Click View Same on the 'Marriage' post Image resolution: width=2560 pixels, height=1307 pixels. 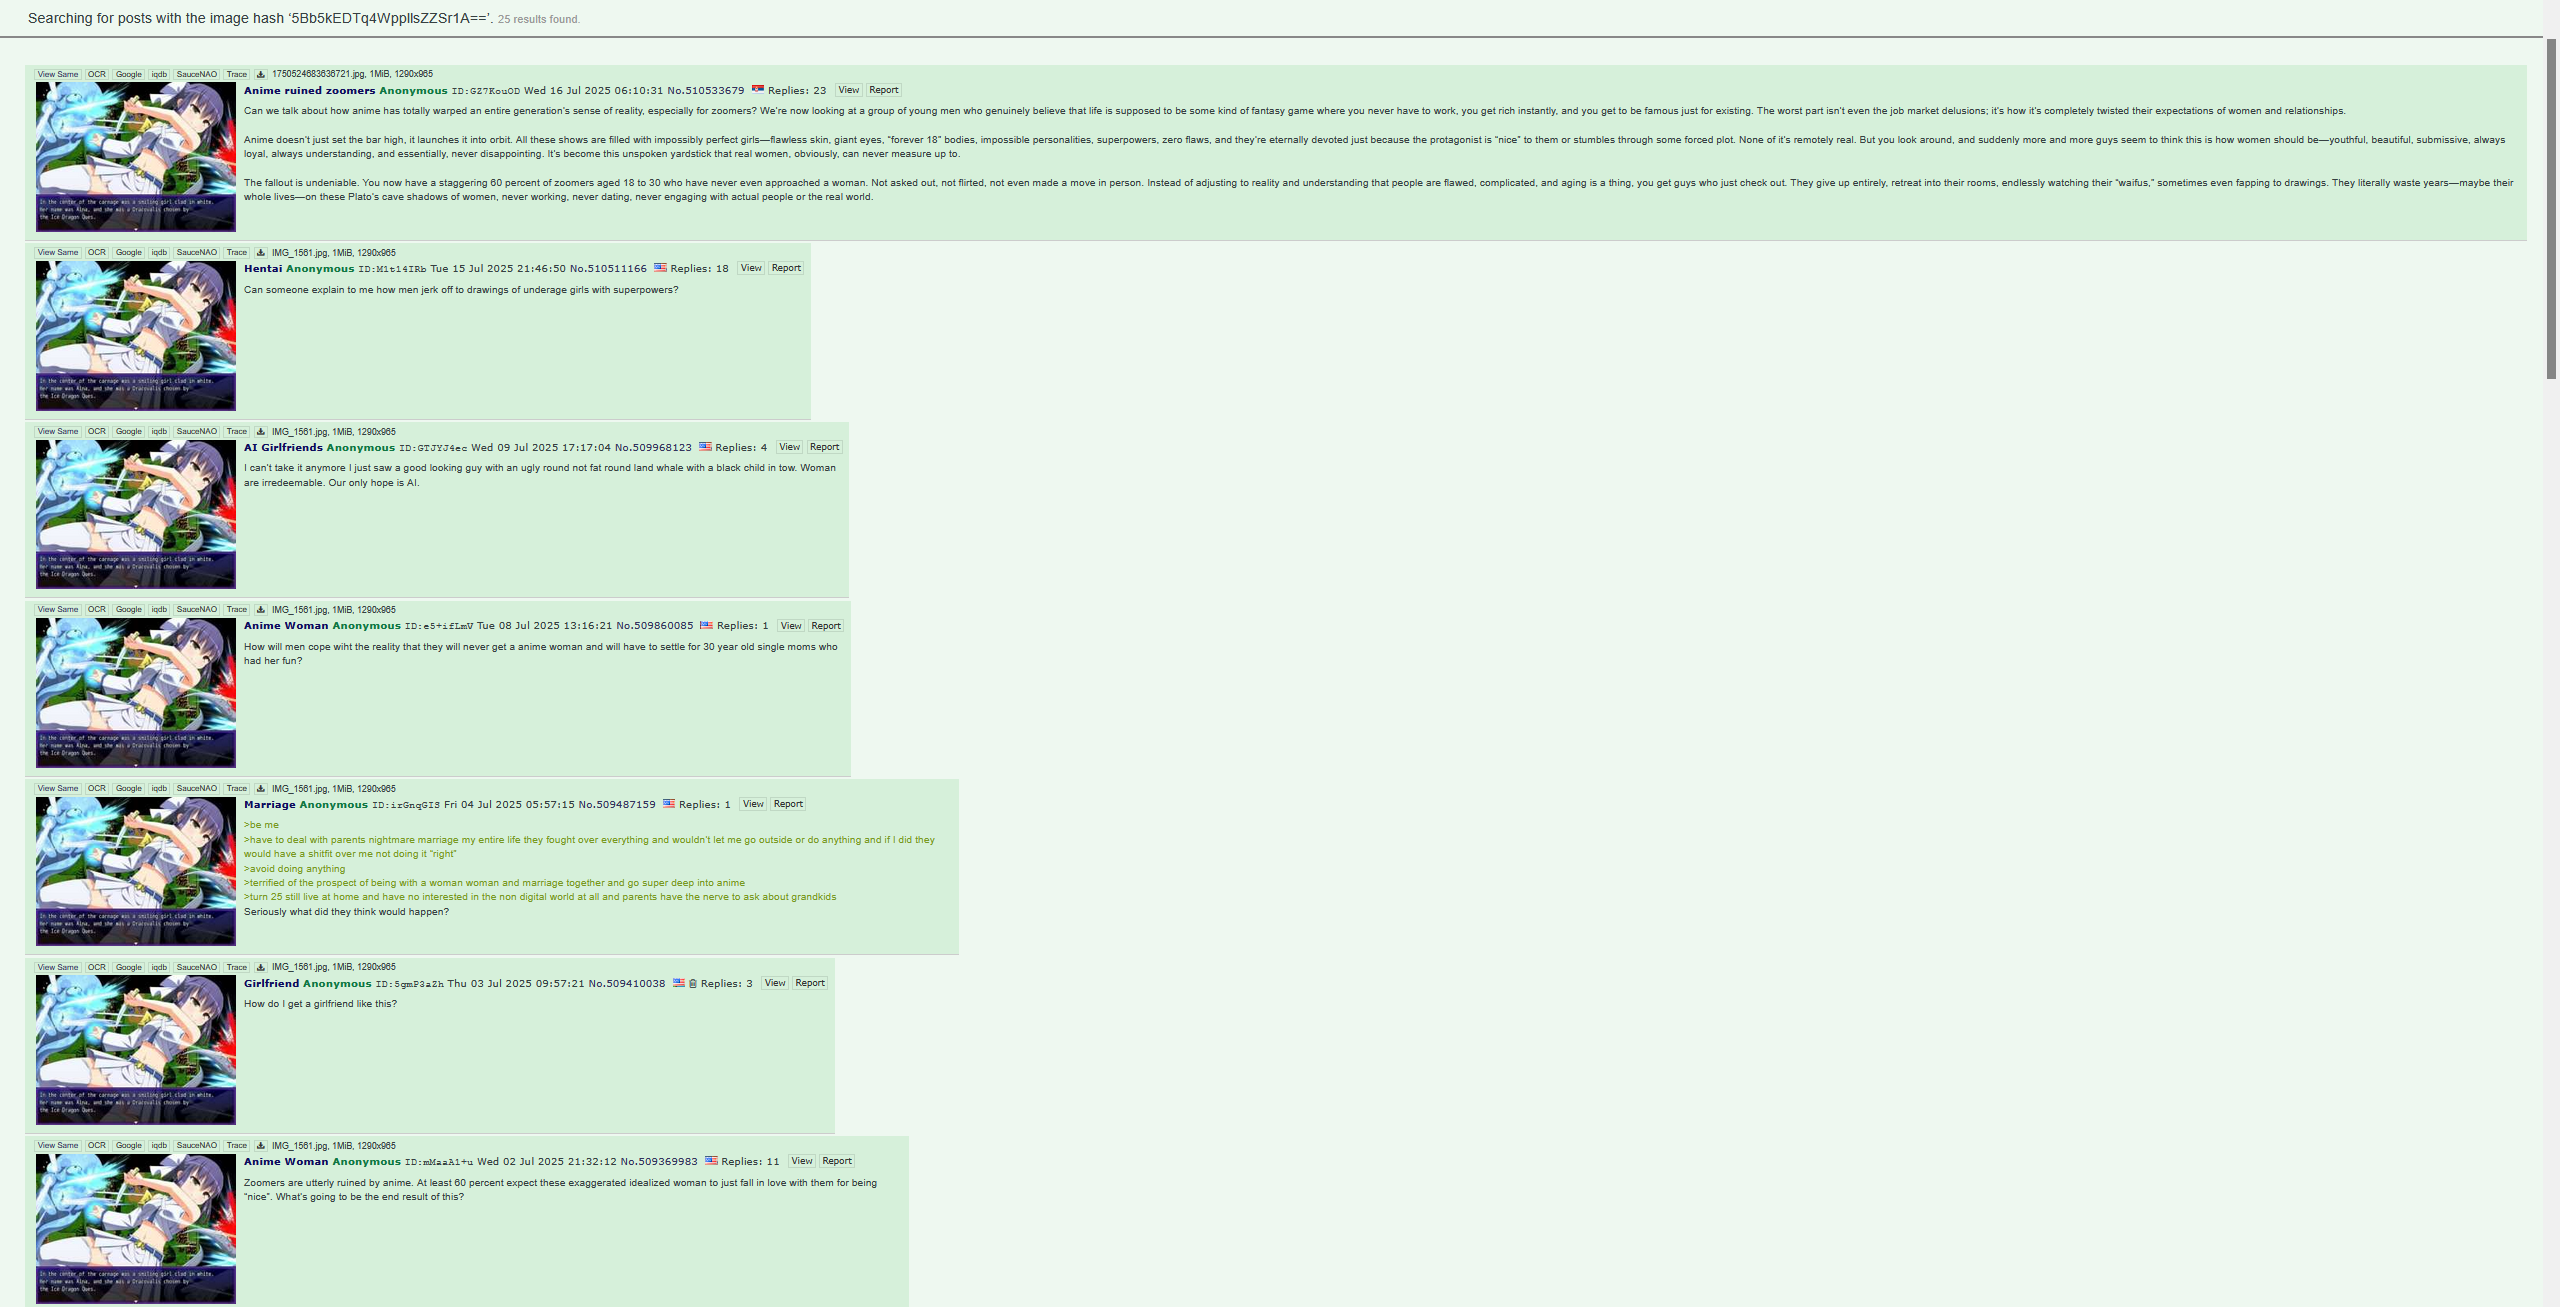pyautogui.click(x=58, y=789)
